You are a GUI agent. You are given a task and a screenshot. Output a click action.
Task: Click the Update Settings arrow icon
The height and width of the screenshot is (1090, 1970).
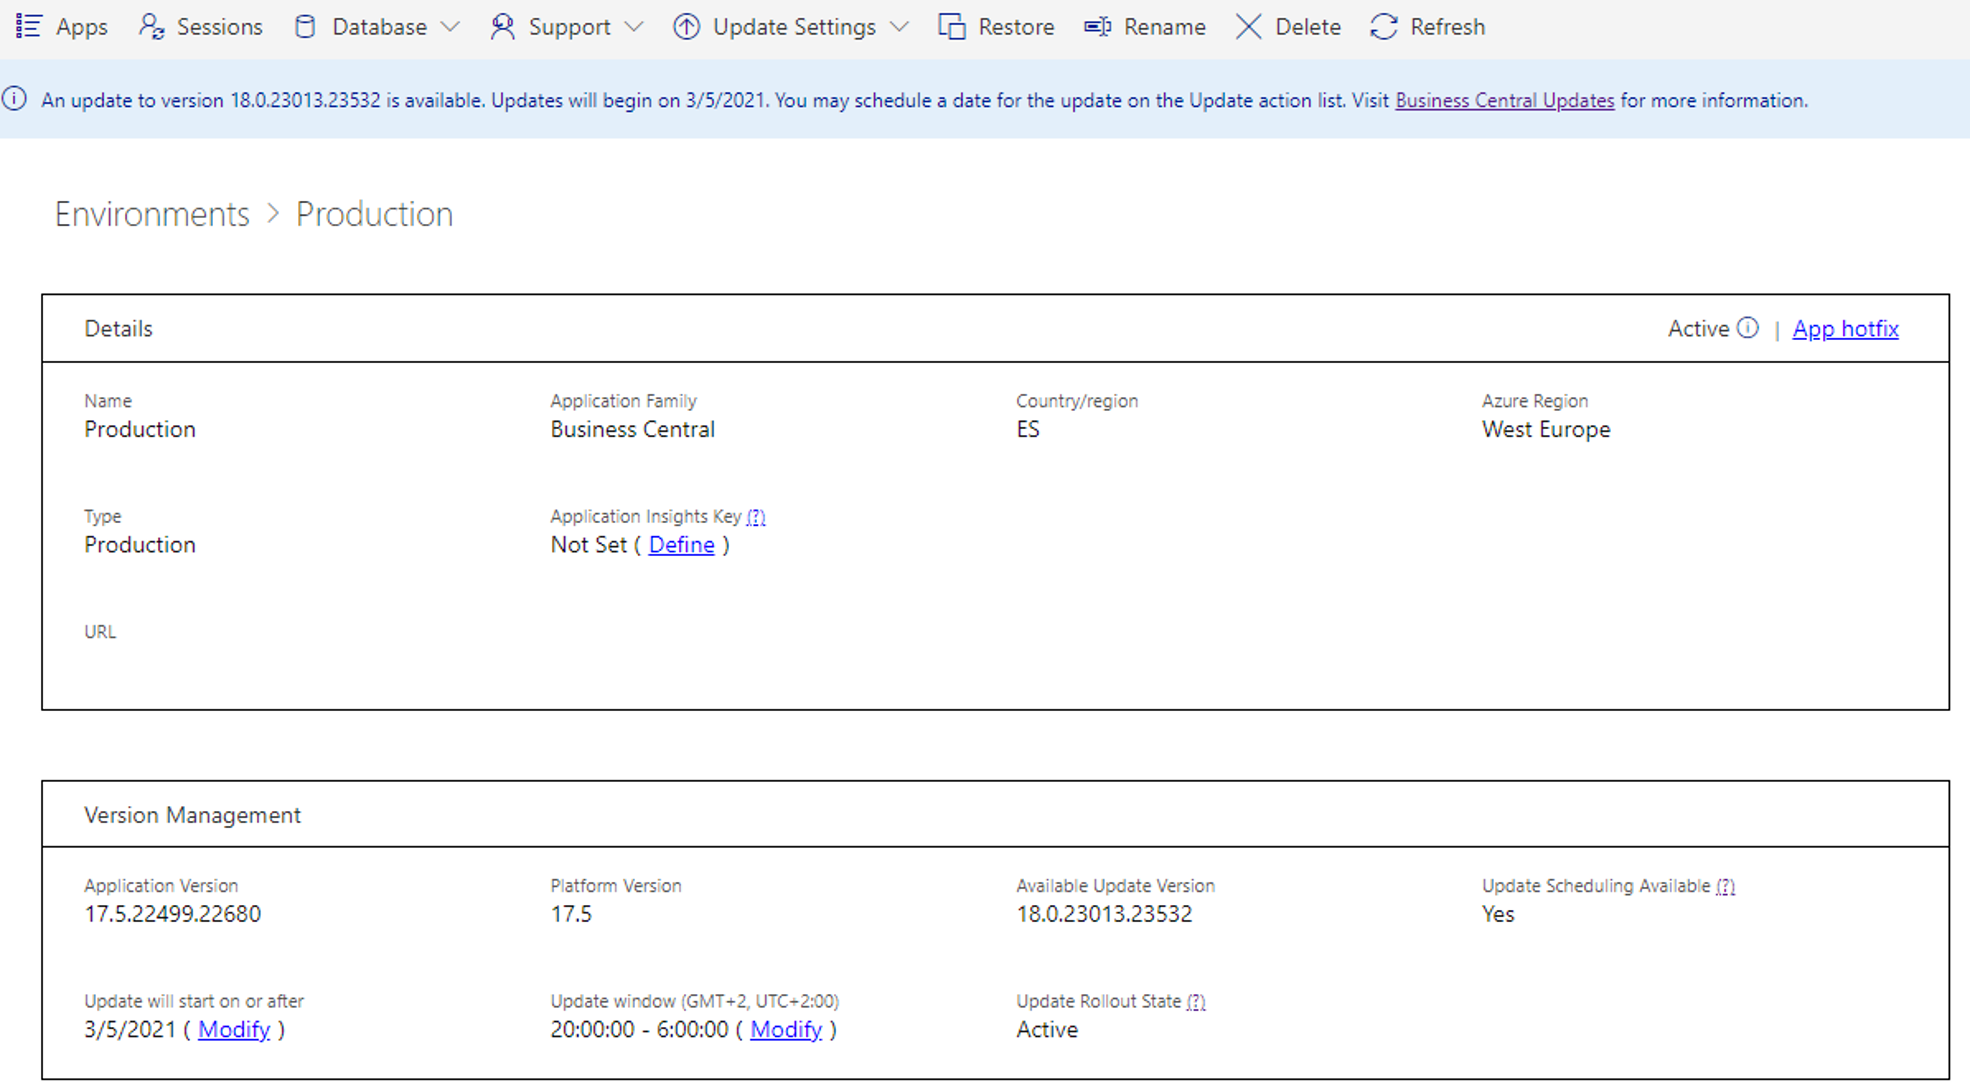tap(686, 26)
